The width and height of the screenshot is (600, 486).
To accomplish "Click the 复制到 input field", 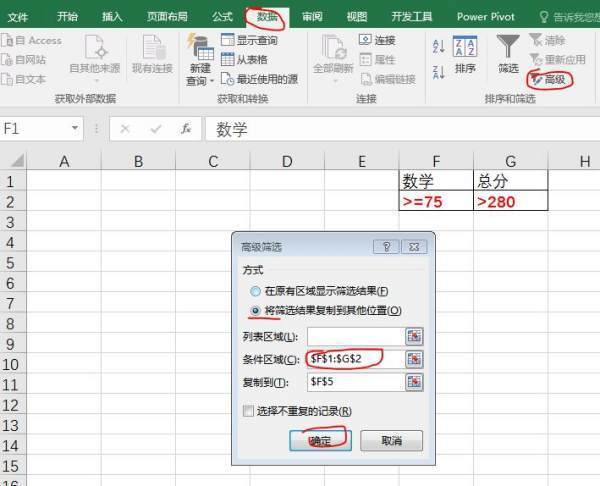I will pos(356,382).
